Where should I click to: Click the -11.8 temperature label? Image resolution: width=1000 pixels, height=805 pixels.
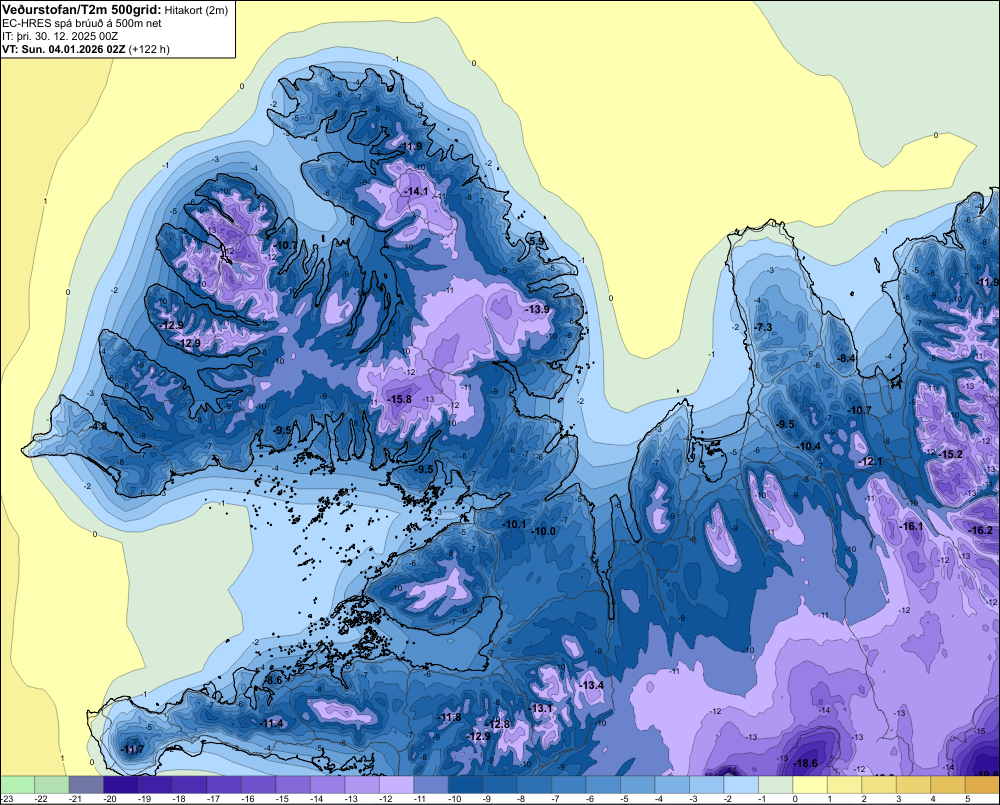pyautogui.click(x=449, y=718)
